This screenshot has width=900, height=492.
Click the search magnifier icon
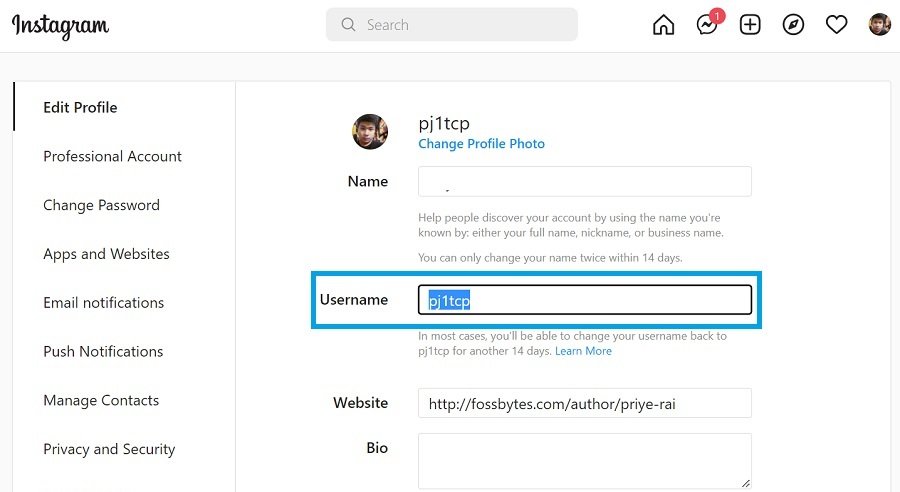pyautogui.click(x=348, y=25)
